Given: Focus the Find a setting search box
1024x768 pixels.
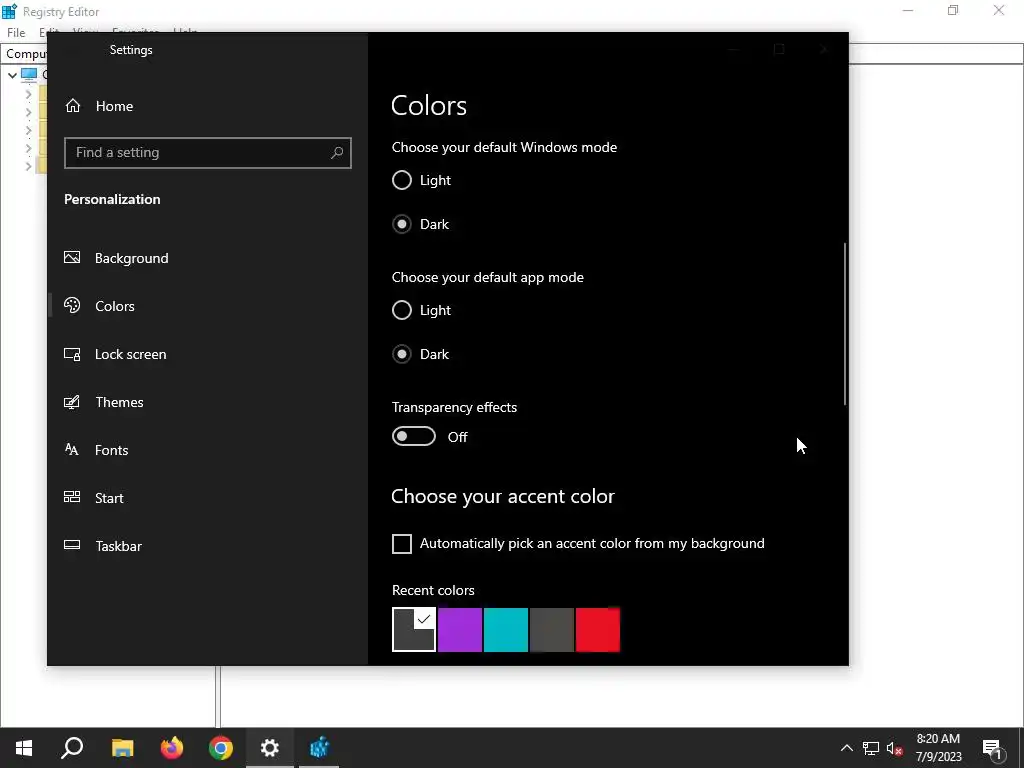Looking at the screenshot, I should coord(208,153).
